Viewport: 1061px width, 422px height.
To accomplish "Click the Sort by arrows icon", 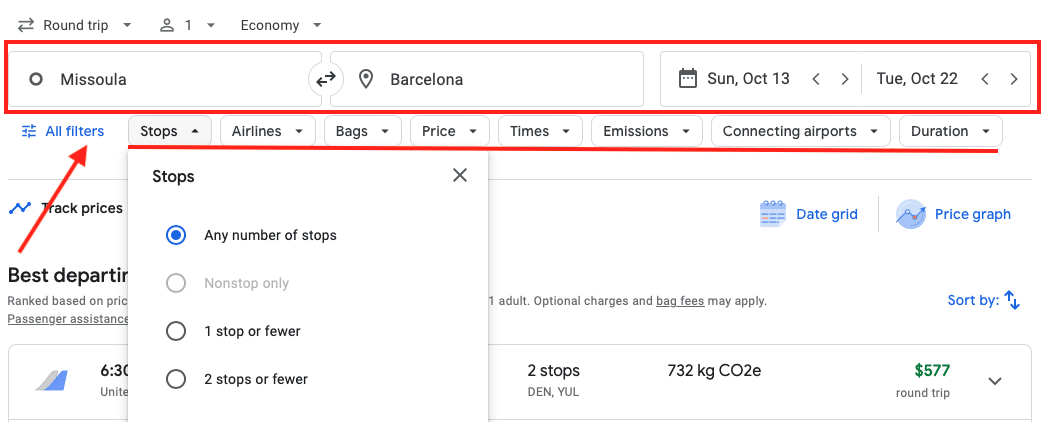I will (1012, 300).
